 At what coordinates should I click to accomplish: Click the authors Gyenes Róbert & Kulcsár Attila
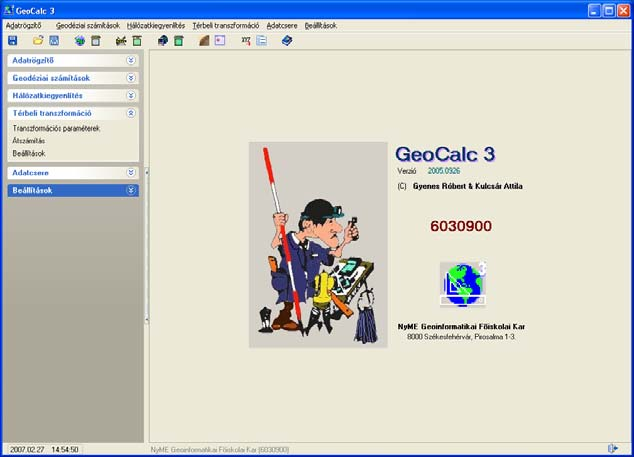tap(467, 186)
